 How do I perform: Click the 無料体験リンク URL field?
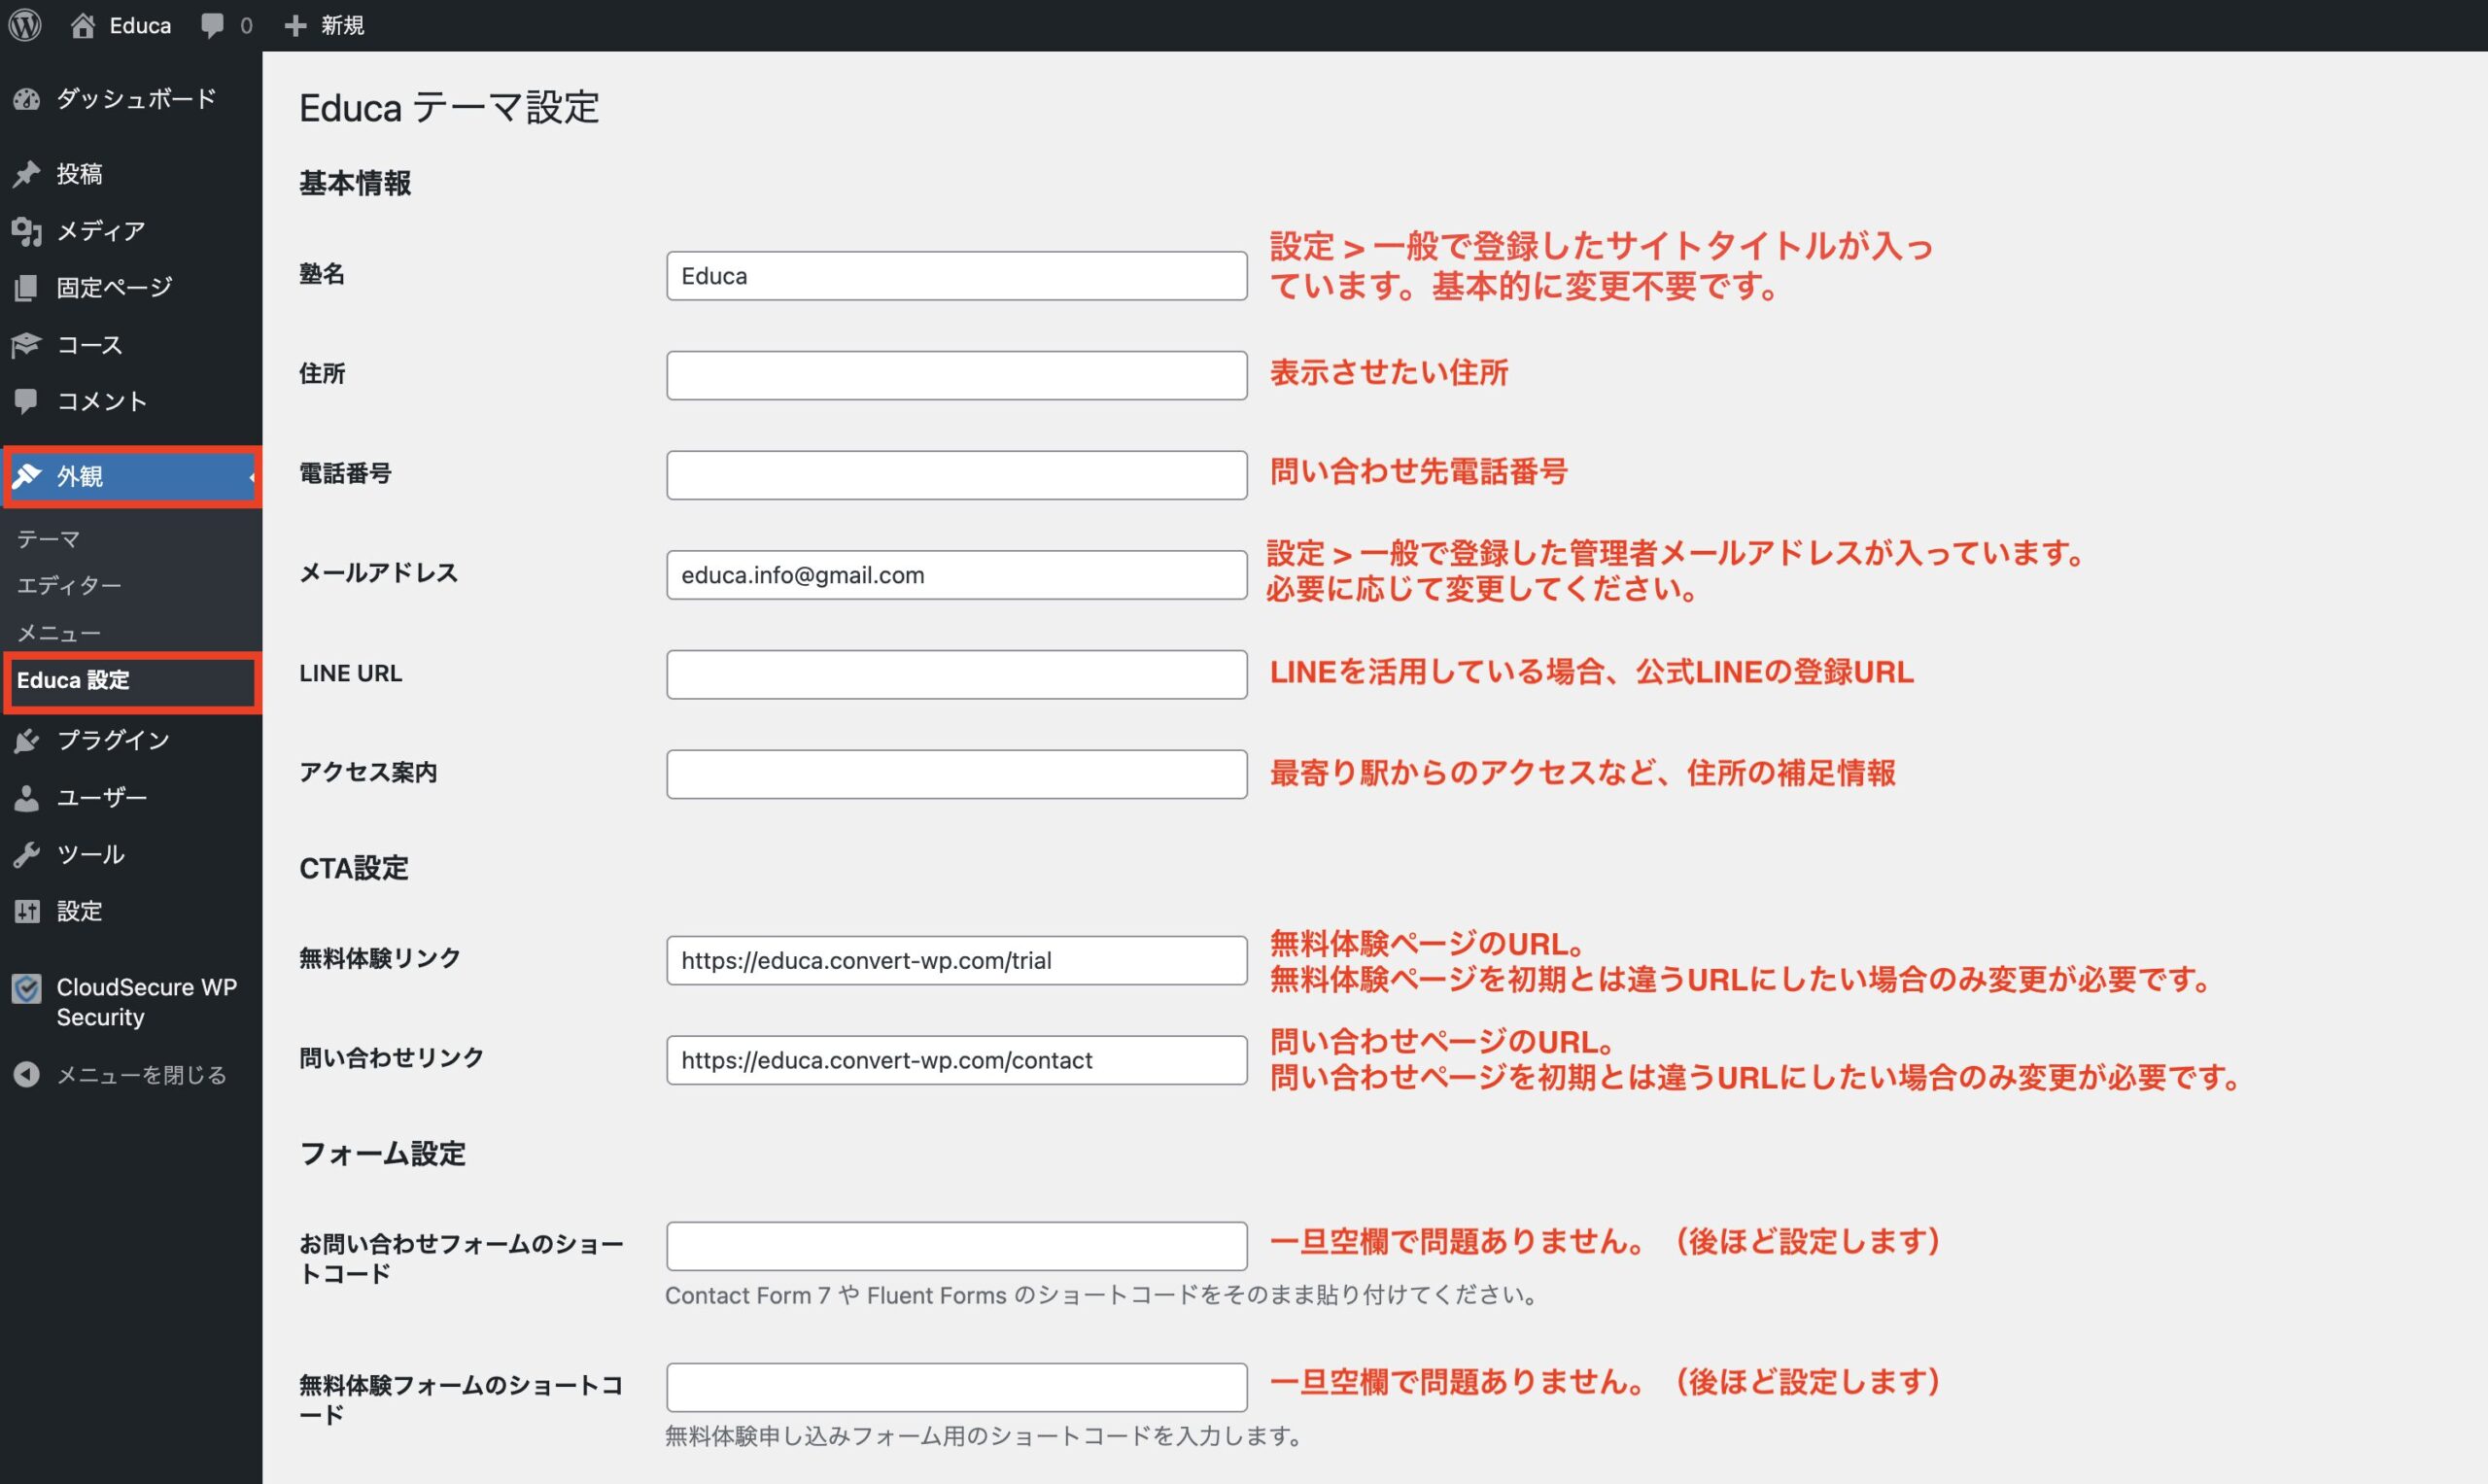tap(956, 960)
